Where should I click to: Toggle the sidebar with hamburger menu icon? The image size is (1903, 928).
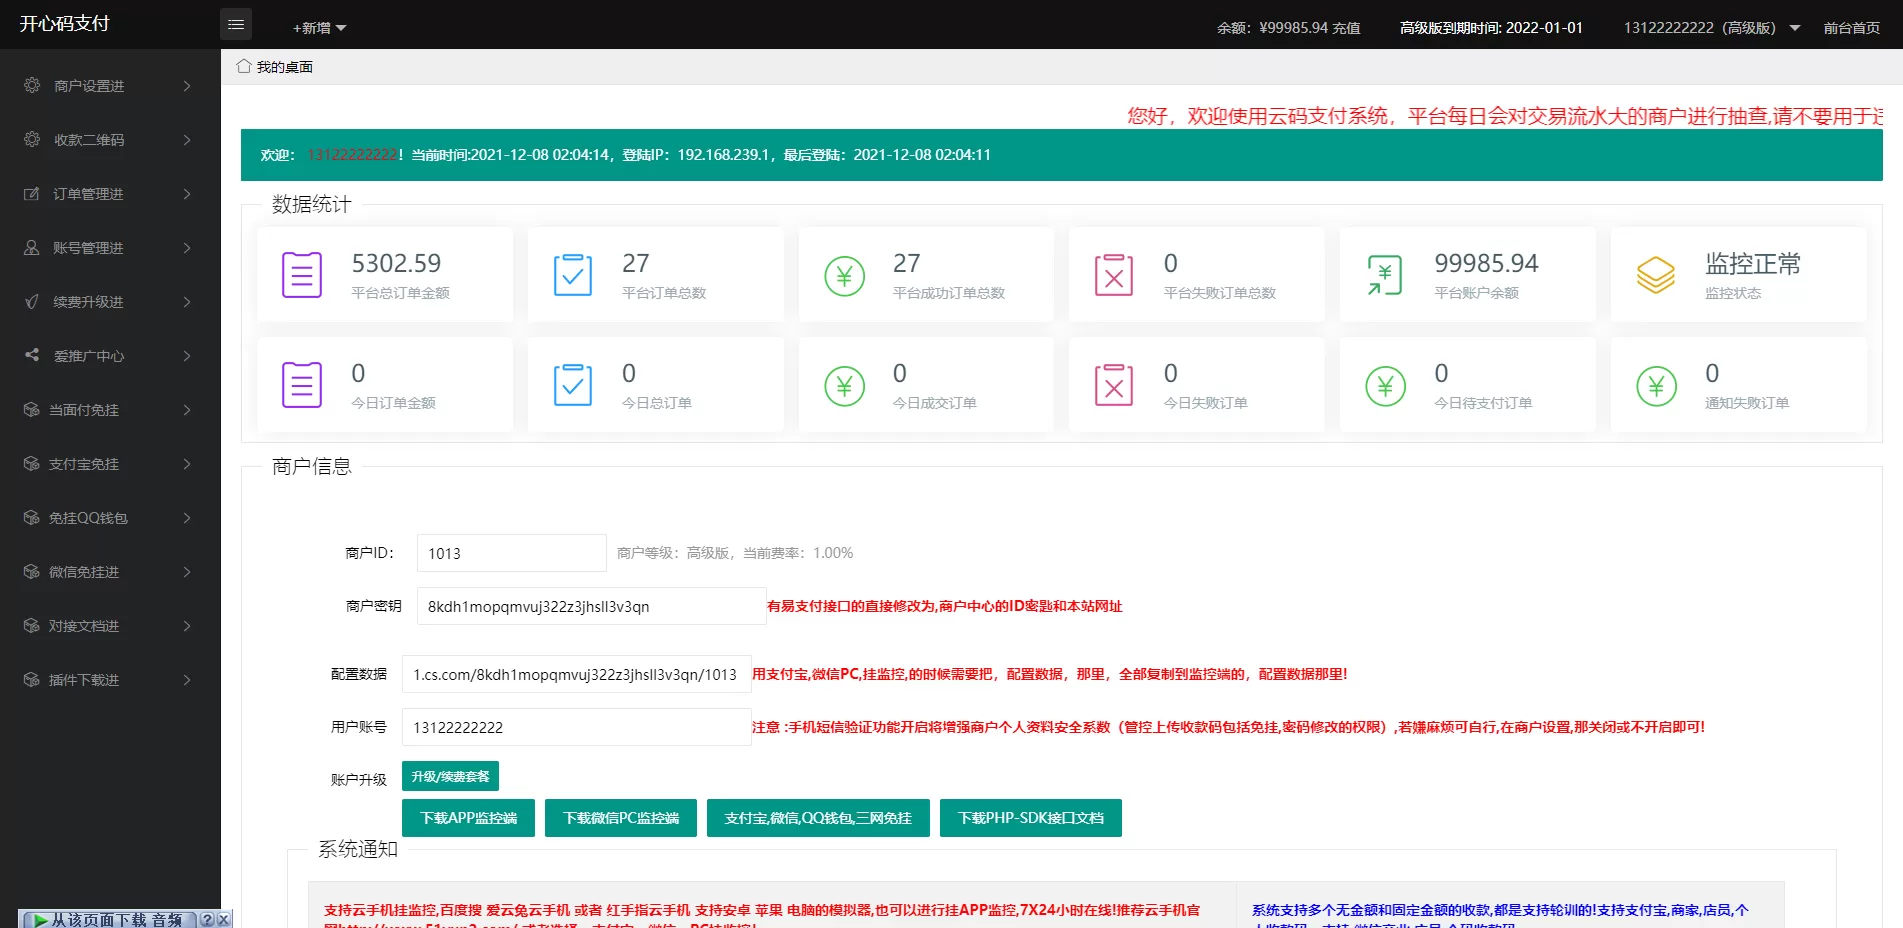[236, 24]
